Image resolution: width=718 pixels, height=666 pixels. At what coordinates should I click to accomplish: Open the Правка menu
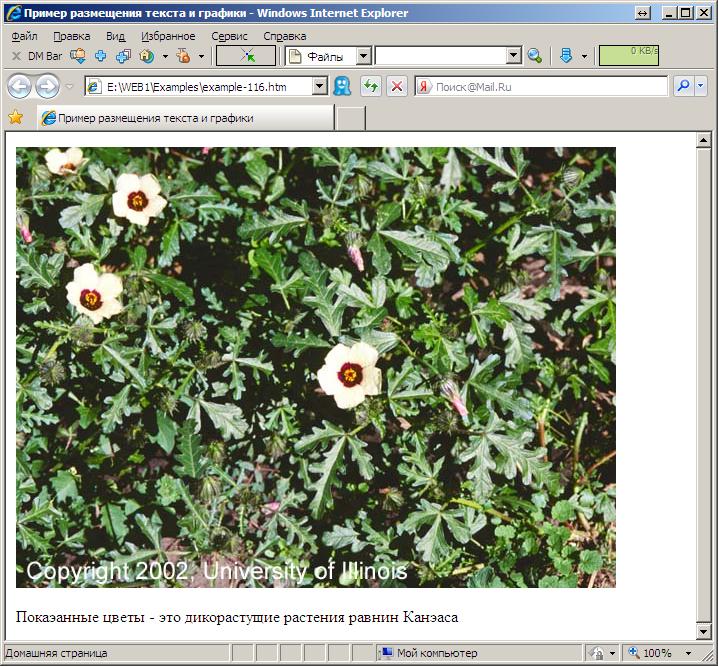coord(71,36)
